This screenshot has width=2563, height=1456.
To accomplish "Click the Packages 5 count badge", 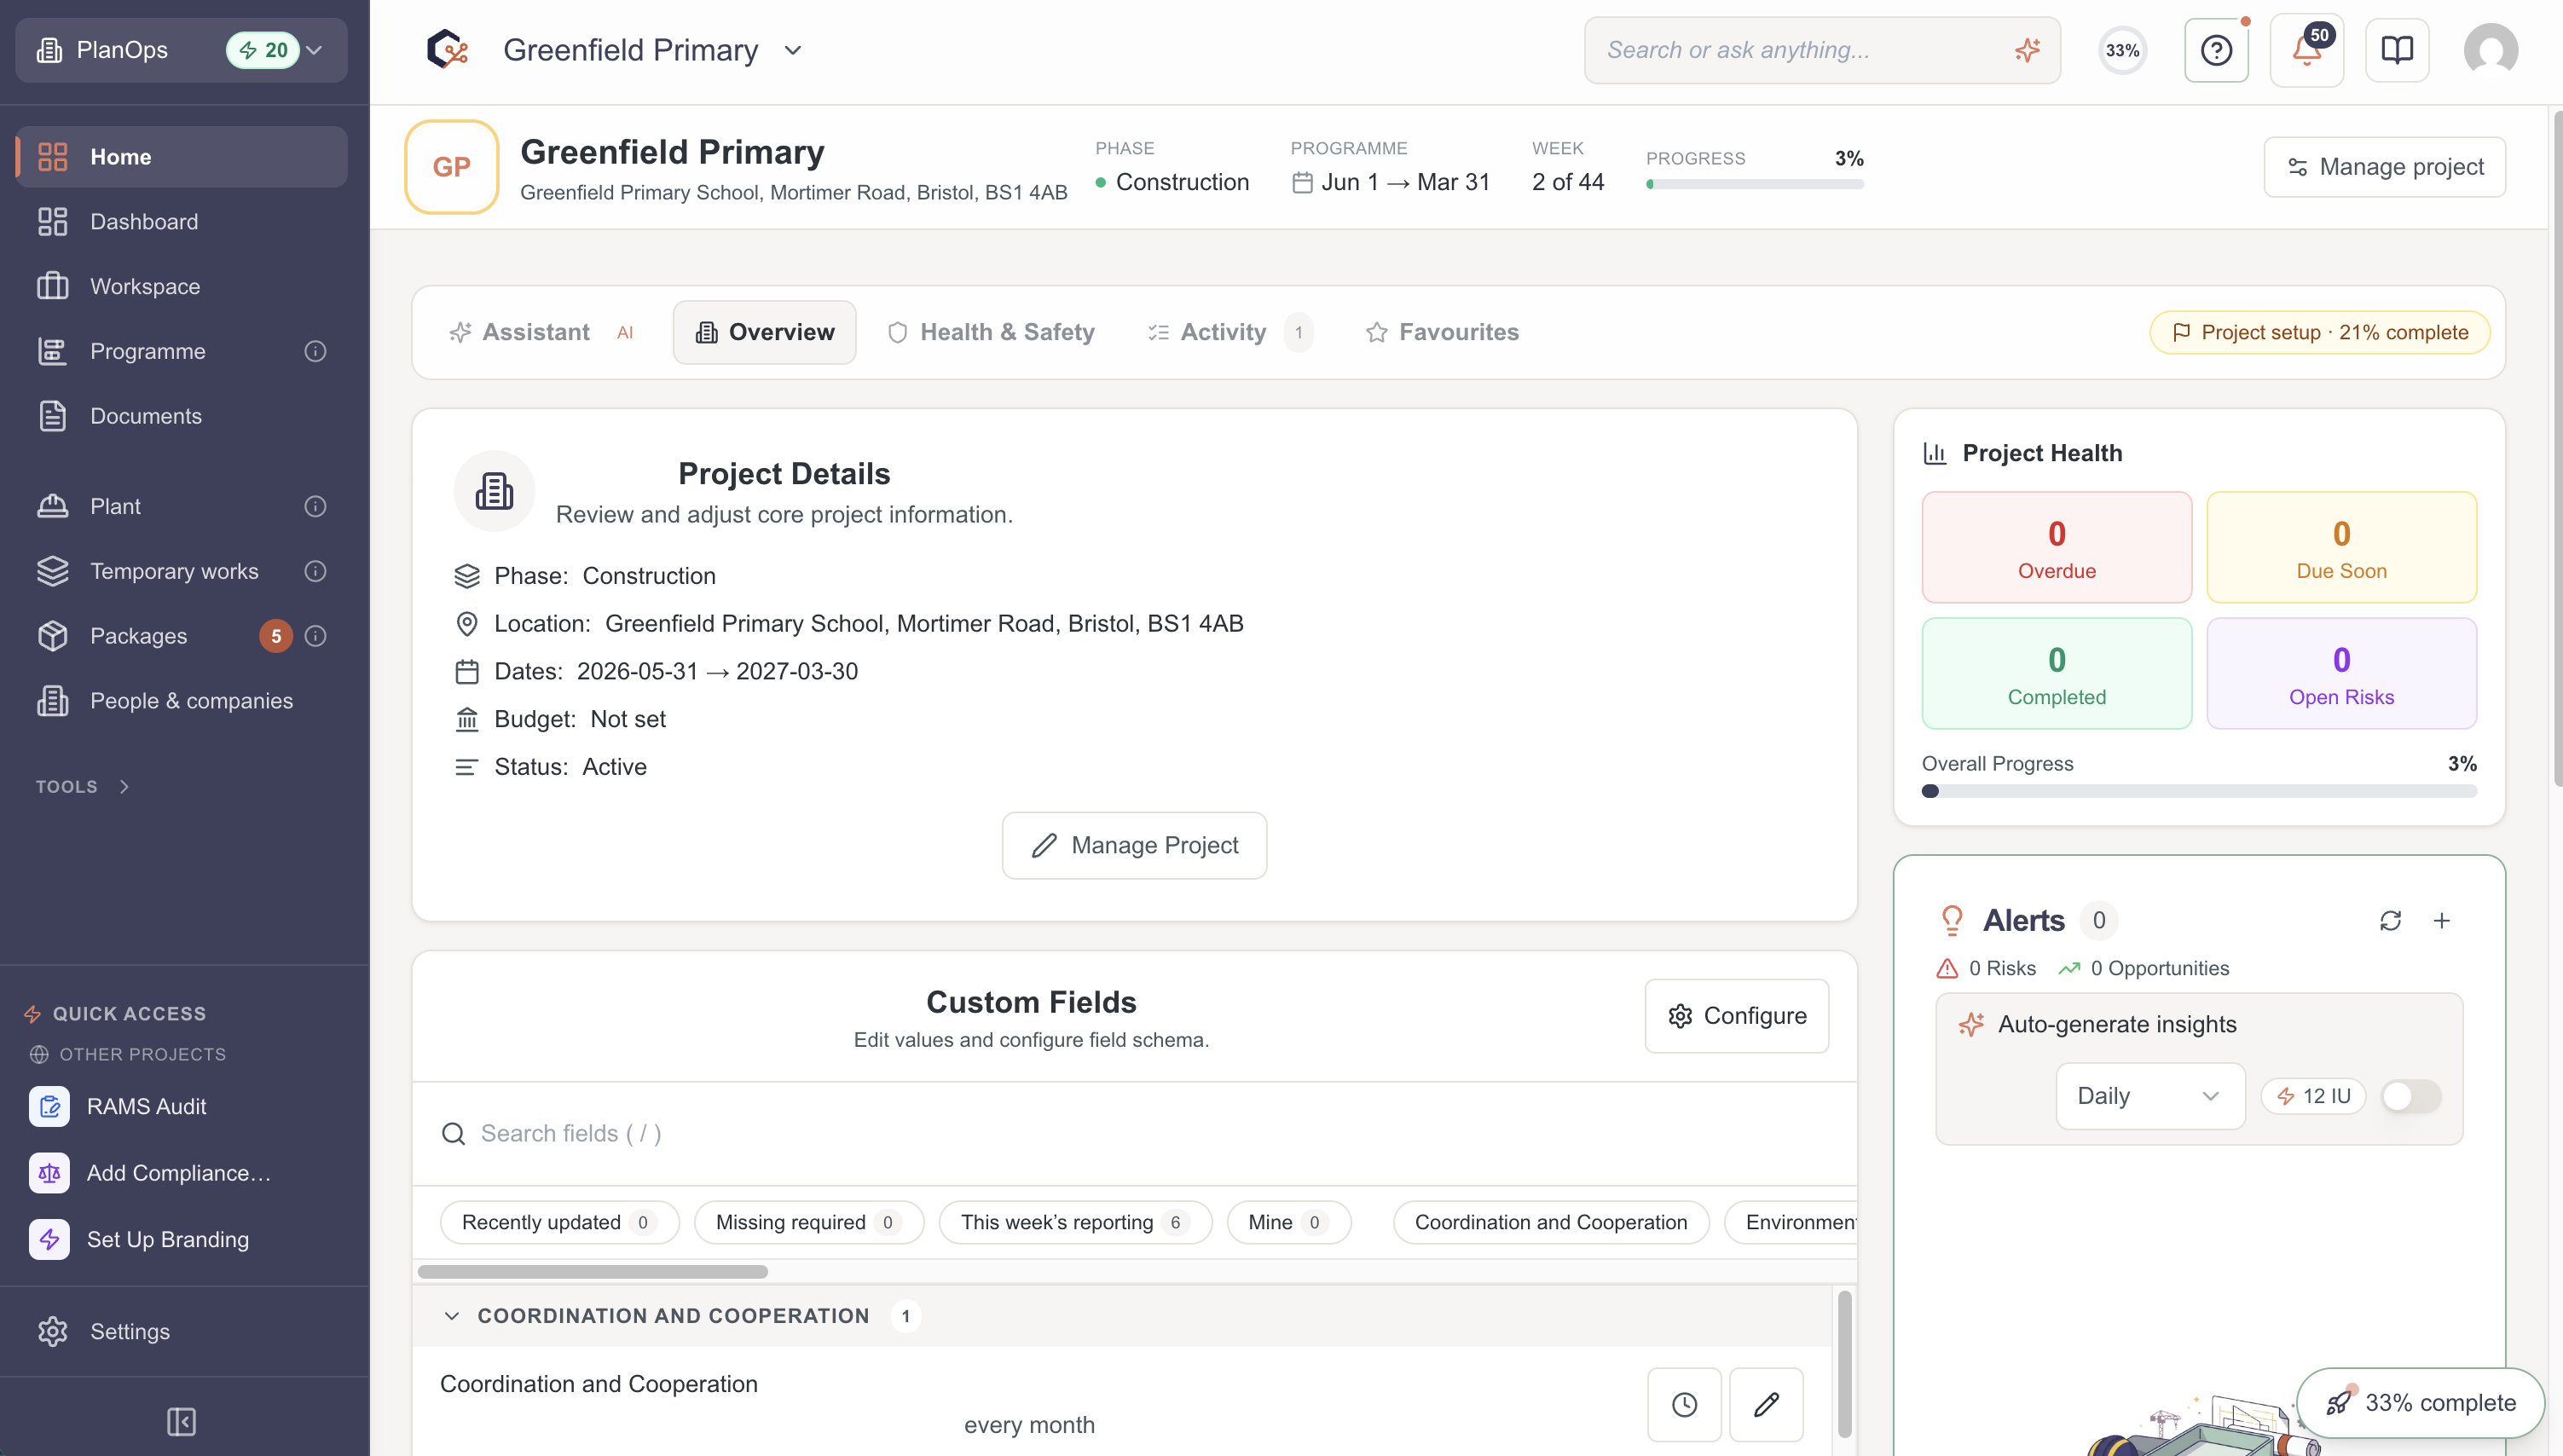I will pyautogui.click(x=276, y=636).
